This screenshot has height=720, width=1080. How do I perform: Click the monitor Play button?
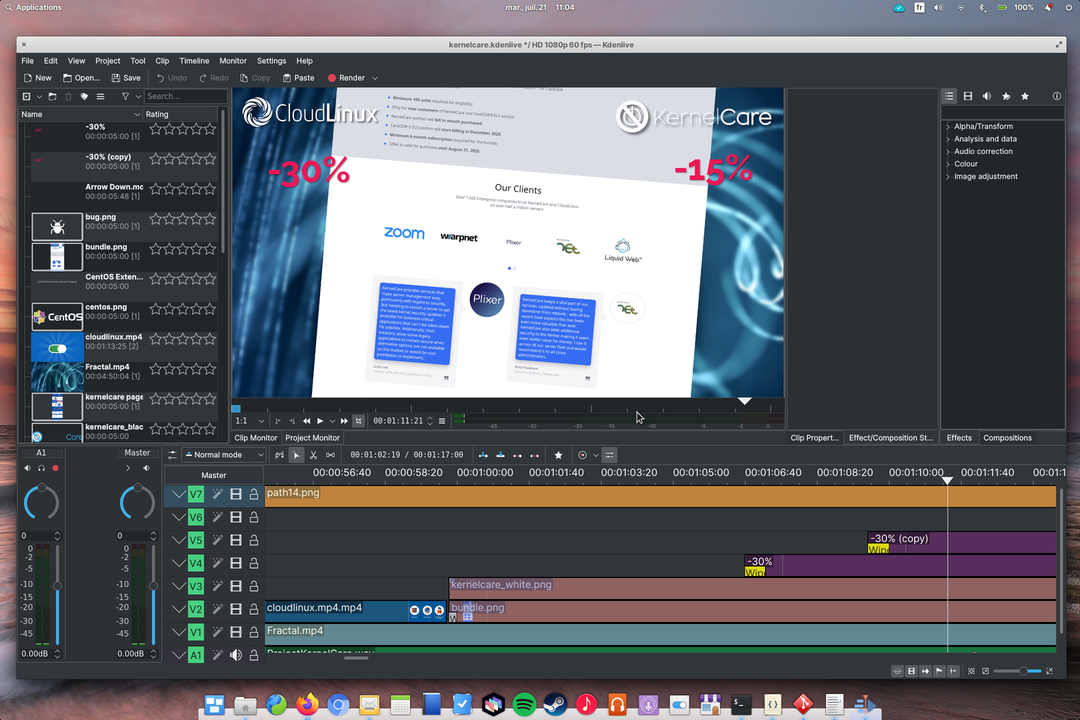pyautogui.click(x=320, y=421)
